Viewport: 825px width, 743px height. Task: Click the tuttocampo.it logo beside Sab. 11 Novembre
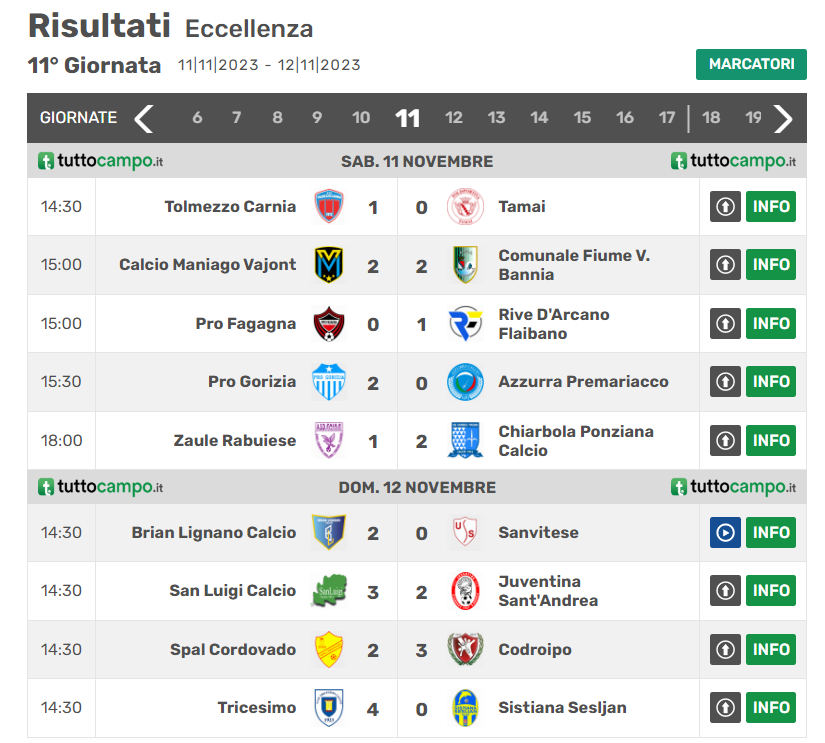[100, 161]
